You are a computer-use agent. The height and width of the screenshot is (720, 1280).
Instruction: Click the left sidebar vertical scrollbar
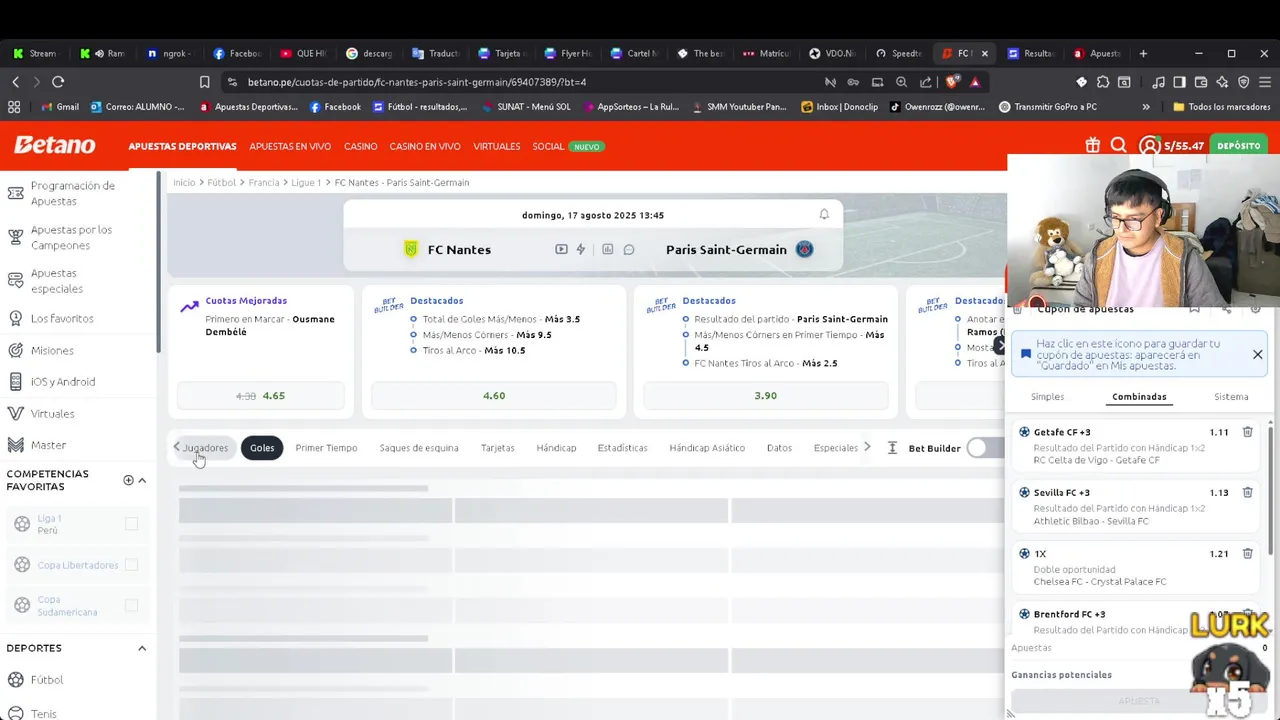pos(158,262)
